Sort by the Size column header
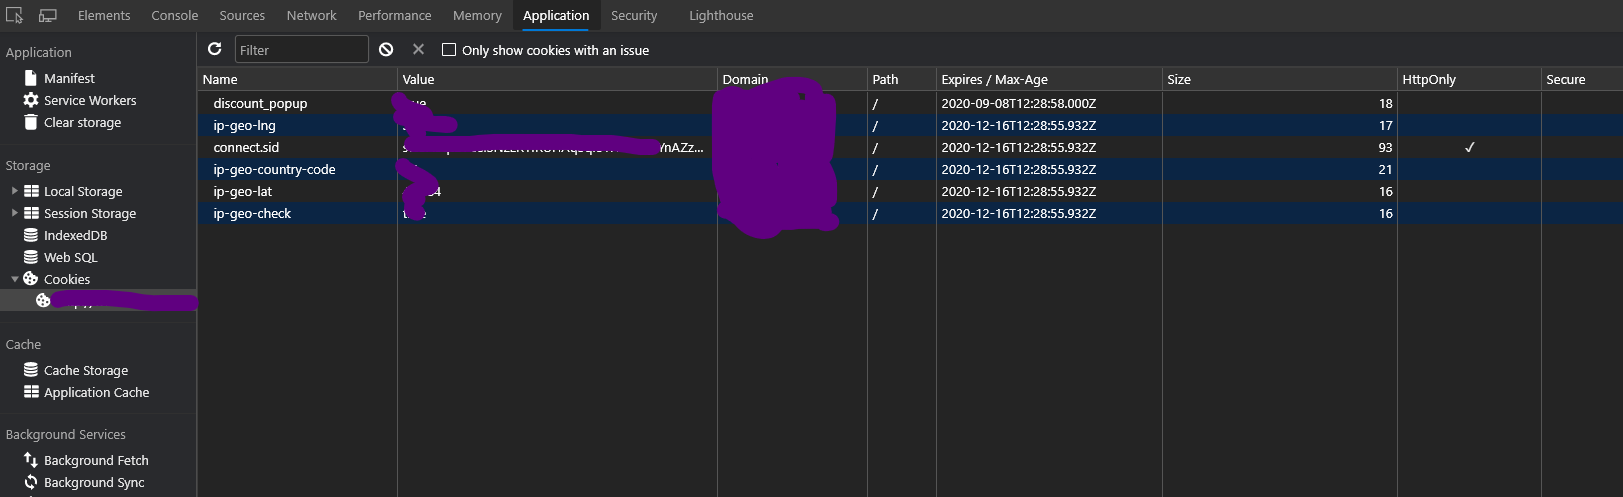Screen dimensions: 1623x497 [x=1279, y=79]
